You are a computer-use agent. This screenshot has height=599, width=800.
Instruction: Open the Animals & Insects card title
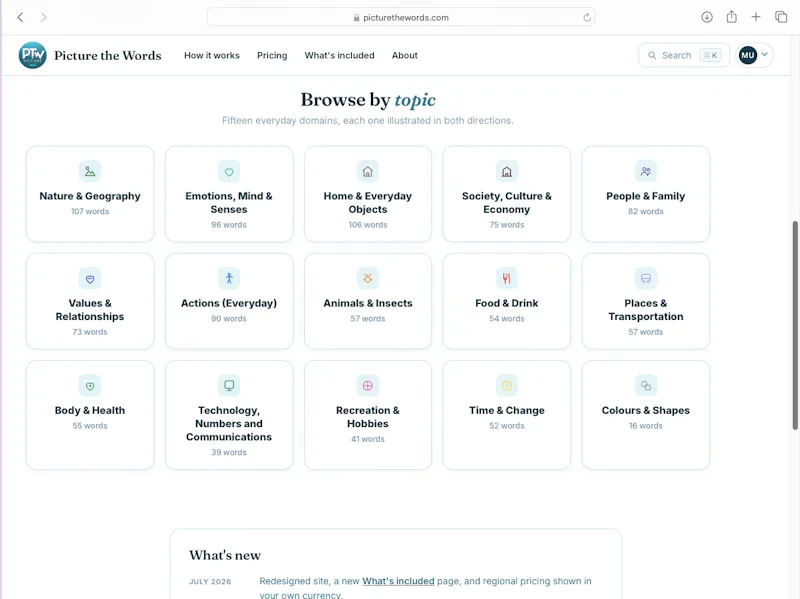coord(368,303)
